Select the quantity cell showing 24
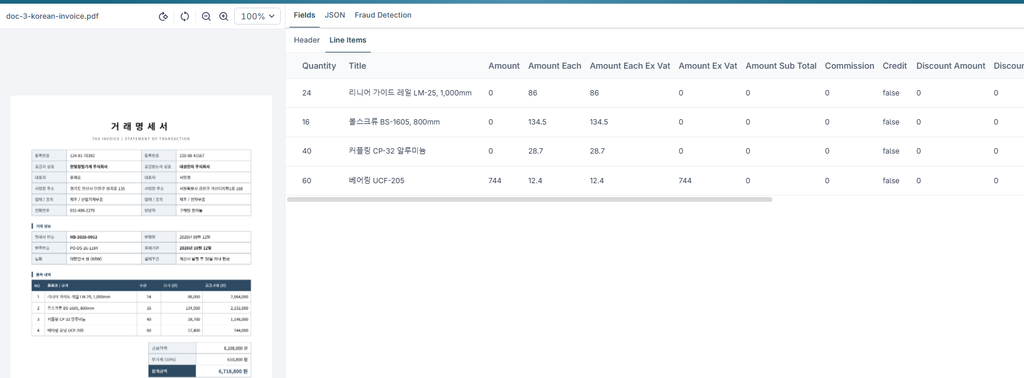The height and width of the screenshot is (378, 1024). point(307,93)
